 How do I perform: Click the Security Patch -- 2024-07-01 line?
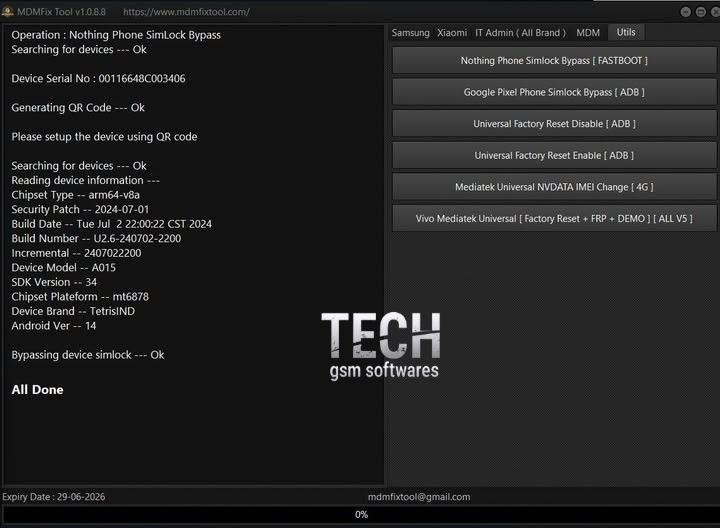80,209
